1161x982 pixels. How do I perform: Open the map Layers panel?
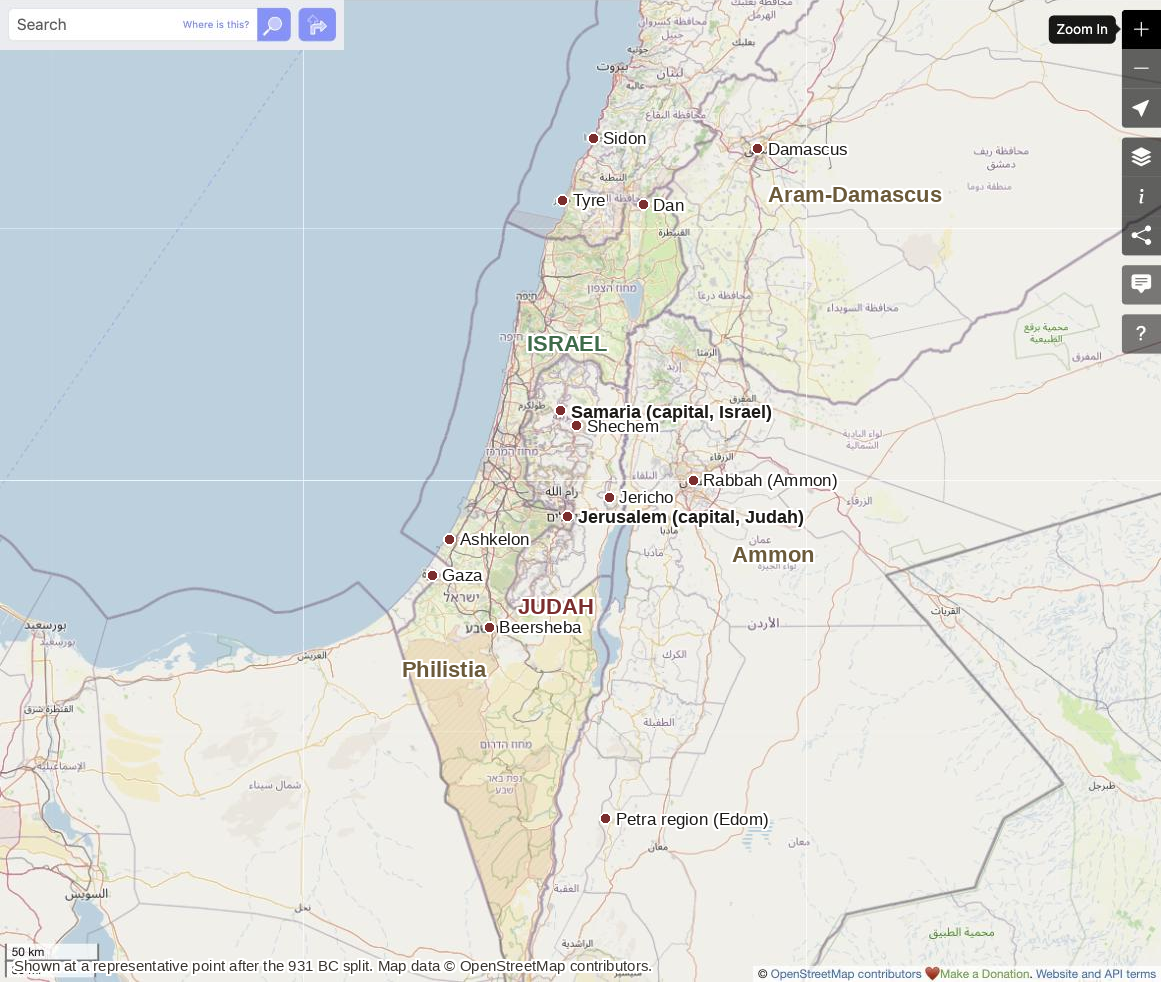(1141, 156)
